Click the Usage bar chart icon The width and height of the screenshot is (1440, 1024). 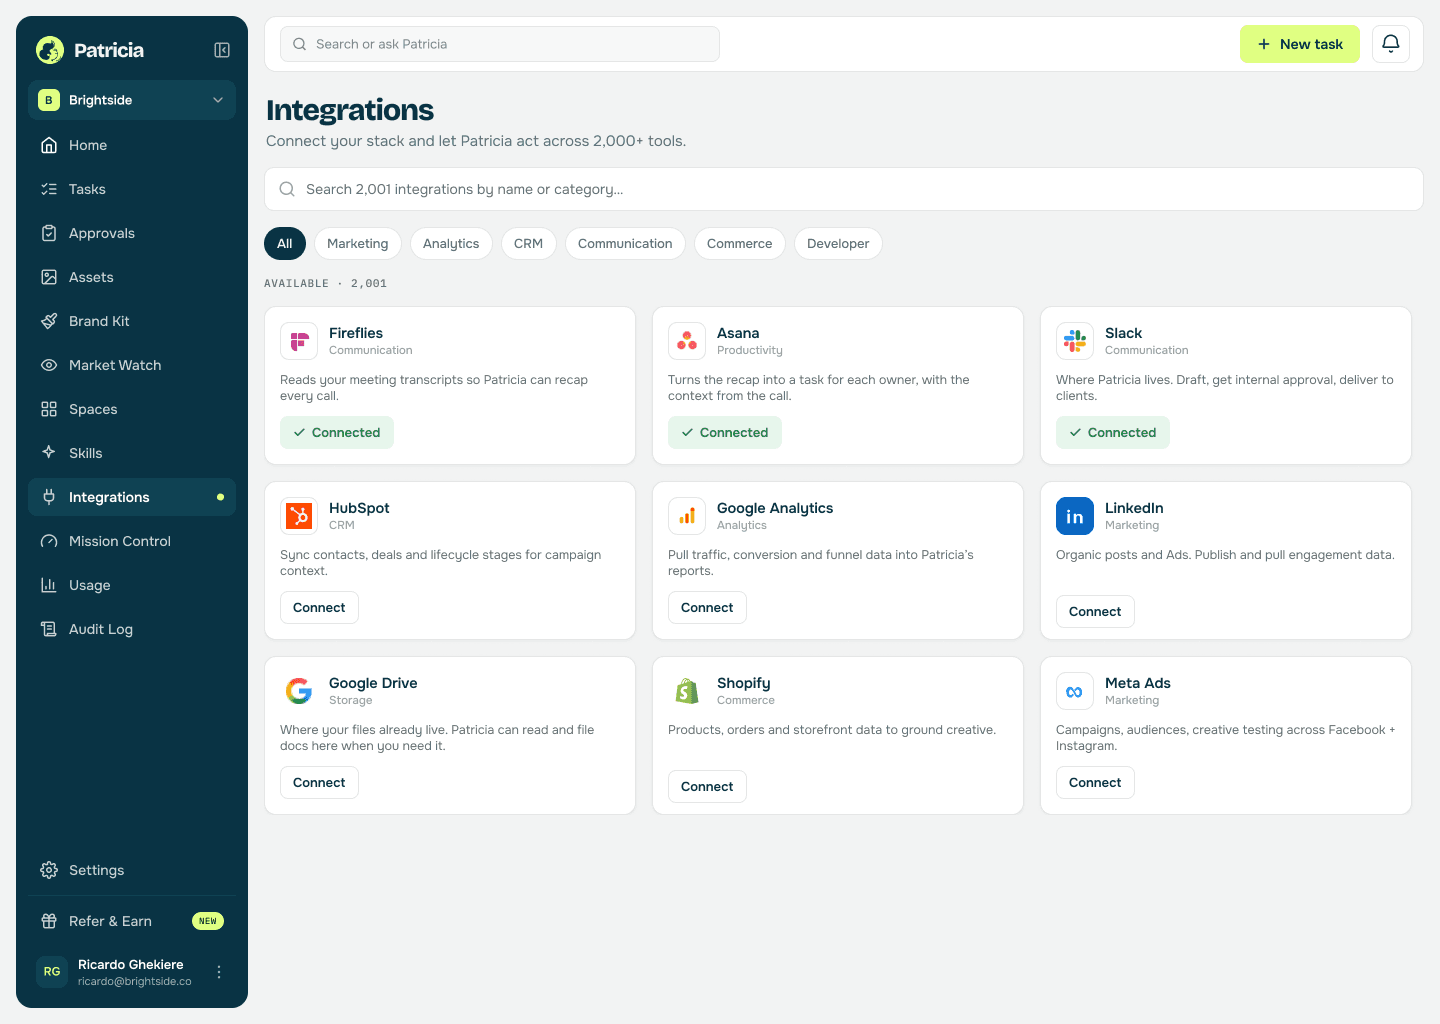pyautogui.click(x=49, y=585)
